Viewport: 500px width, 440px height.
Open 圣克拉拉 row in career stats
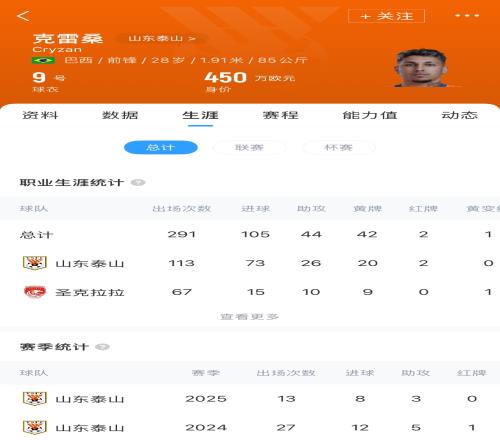[x=250, y=292]
